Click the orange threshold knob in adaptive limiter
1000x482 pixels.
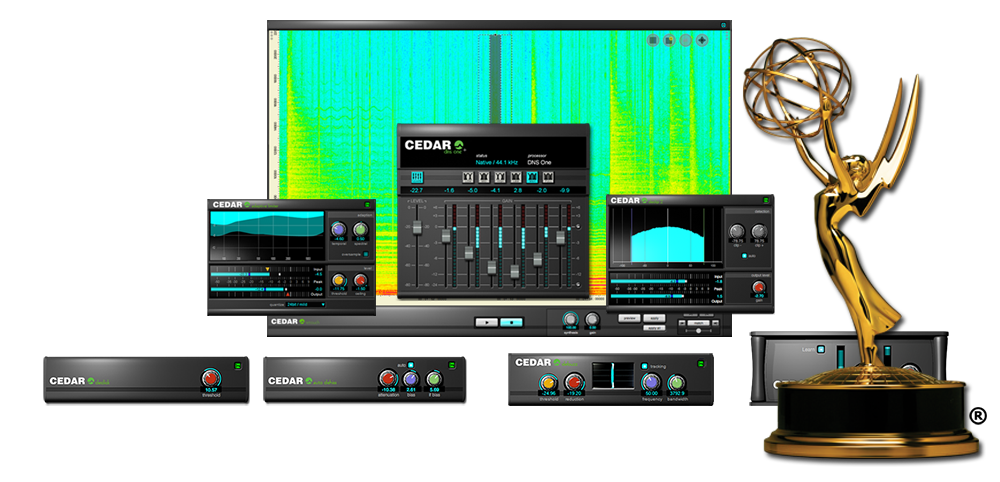tap(339, 281)
